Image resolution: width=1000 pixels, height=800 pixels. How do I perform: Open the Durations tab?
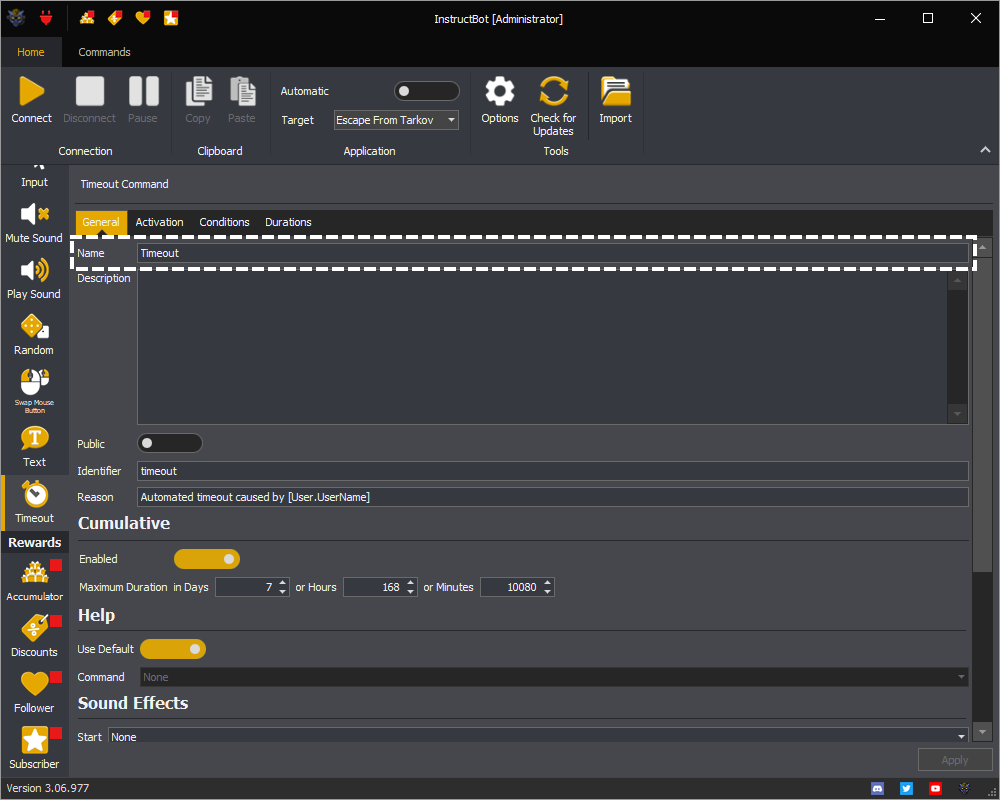pyautogui.click(x=288, y=223)
